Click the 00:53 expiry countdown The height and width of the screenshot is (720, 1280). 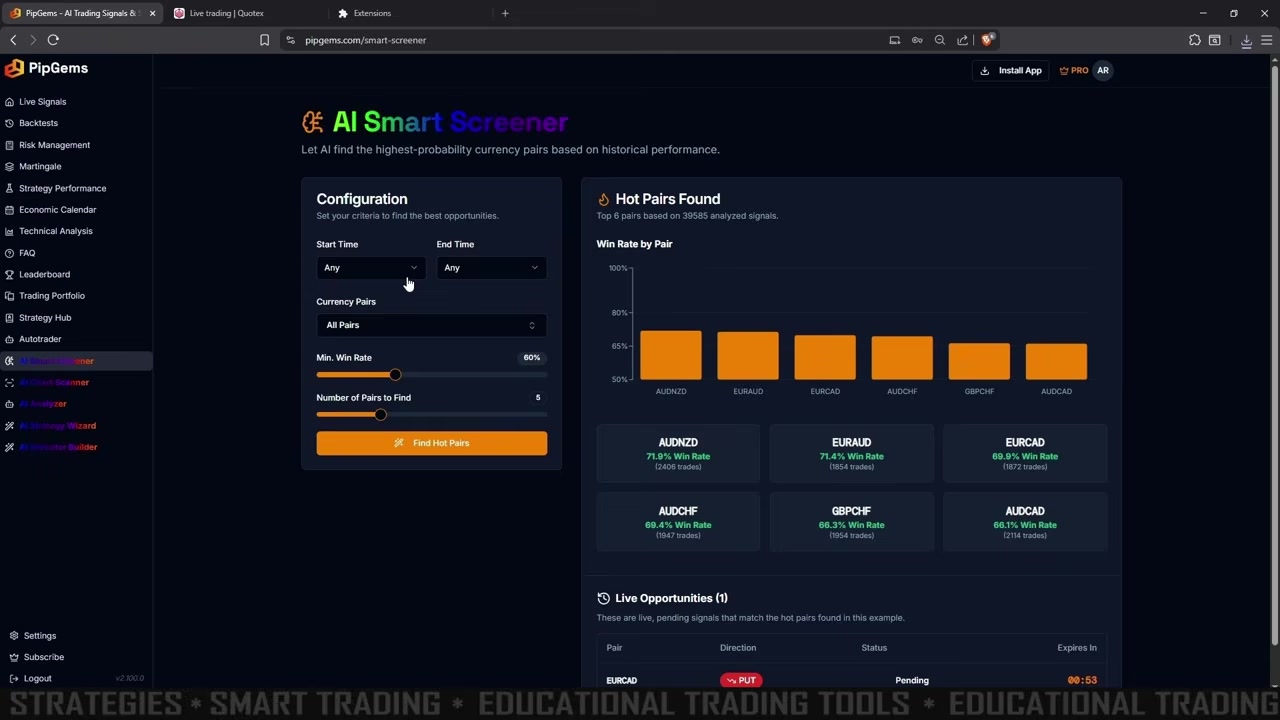coord(1082,680)
